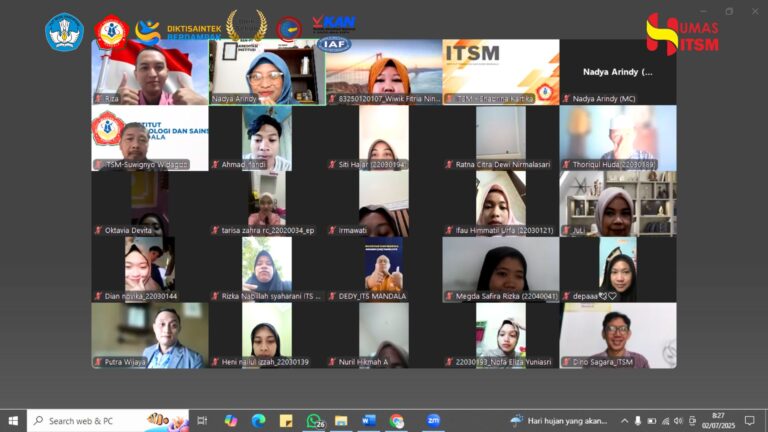Select JULI's video tile

click(618, 204)
